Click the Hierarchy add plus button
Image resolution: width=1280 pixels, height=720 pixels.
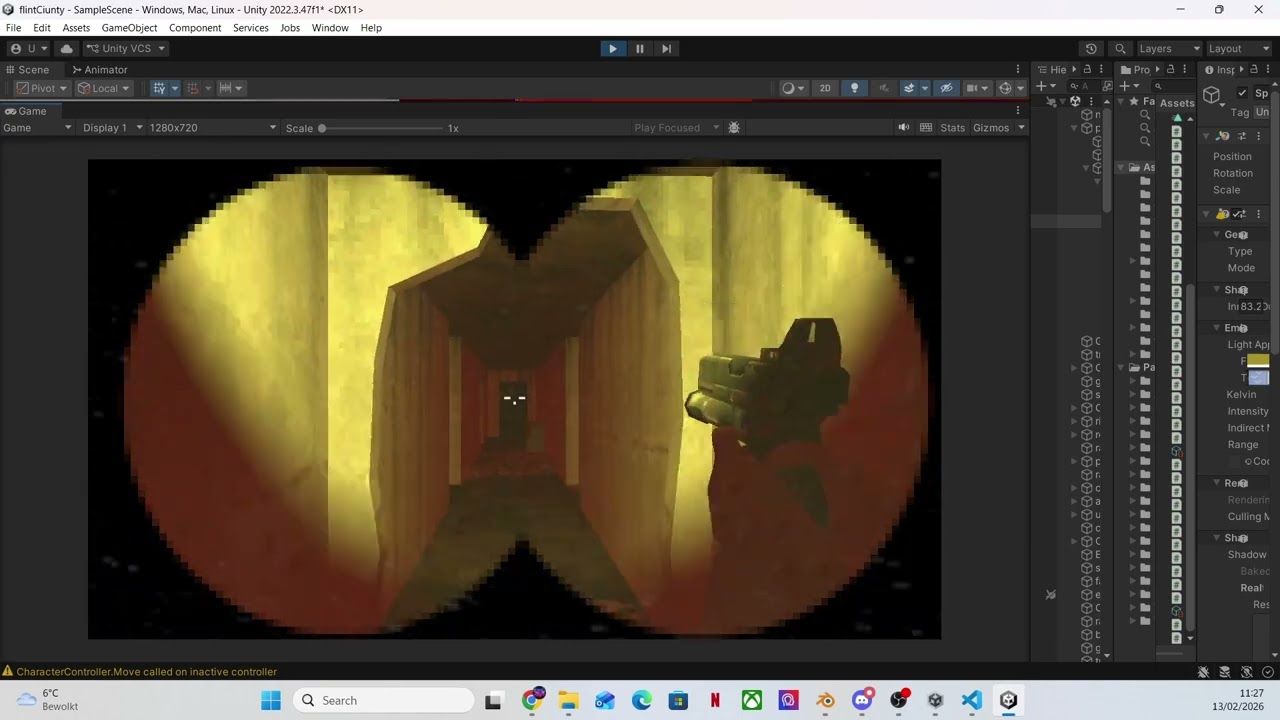point(1040,86)
